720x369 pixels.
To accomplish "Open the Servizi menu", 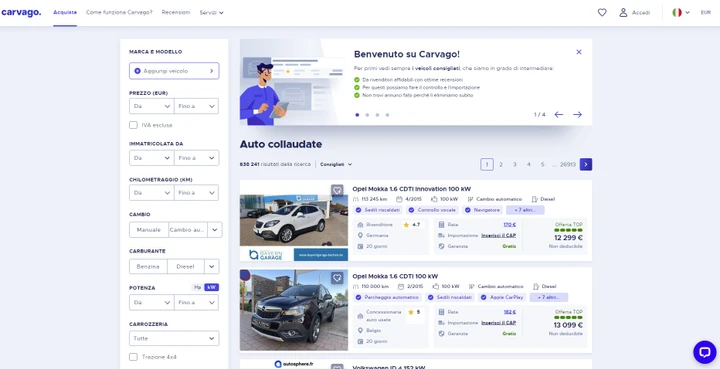I will point(211,13).
